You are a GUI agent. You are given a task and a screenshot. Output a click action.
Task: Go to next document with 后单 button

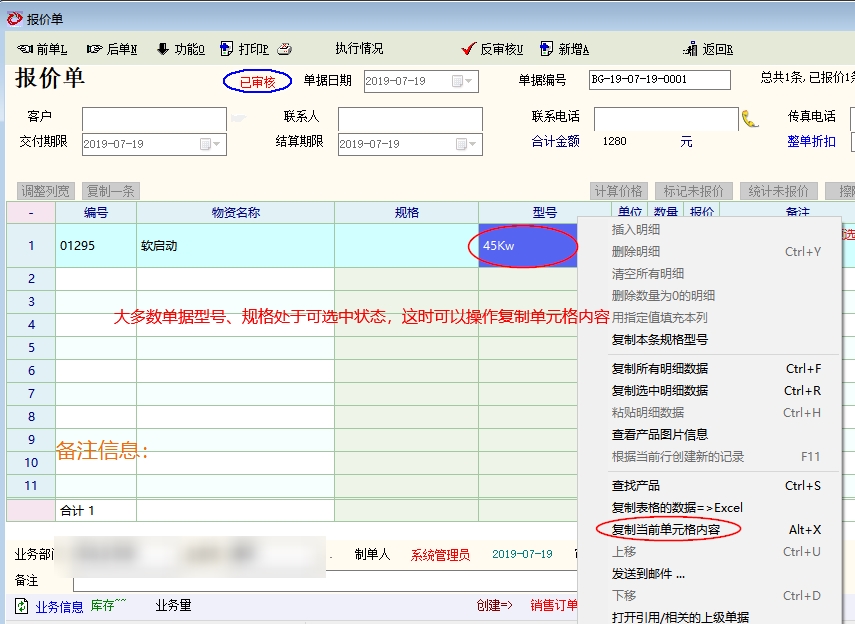[111, 49]
